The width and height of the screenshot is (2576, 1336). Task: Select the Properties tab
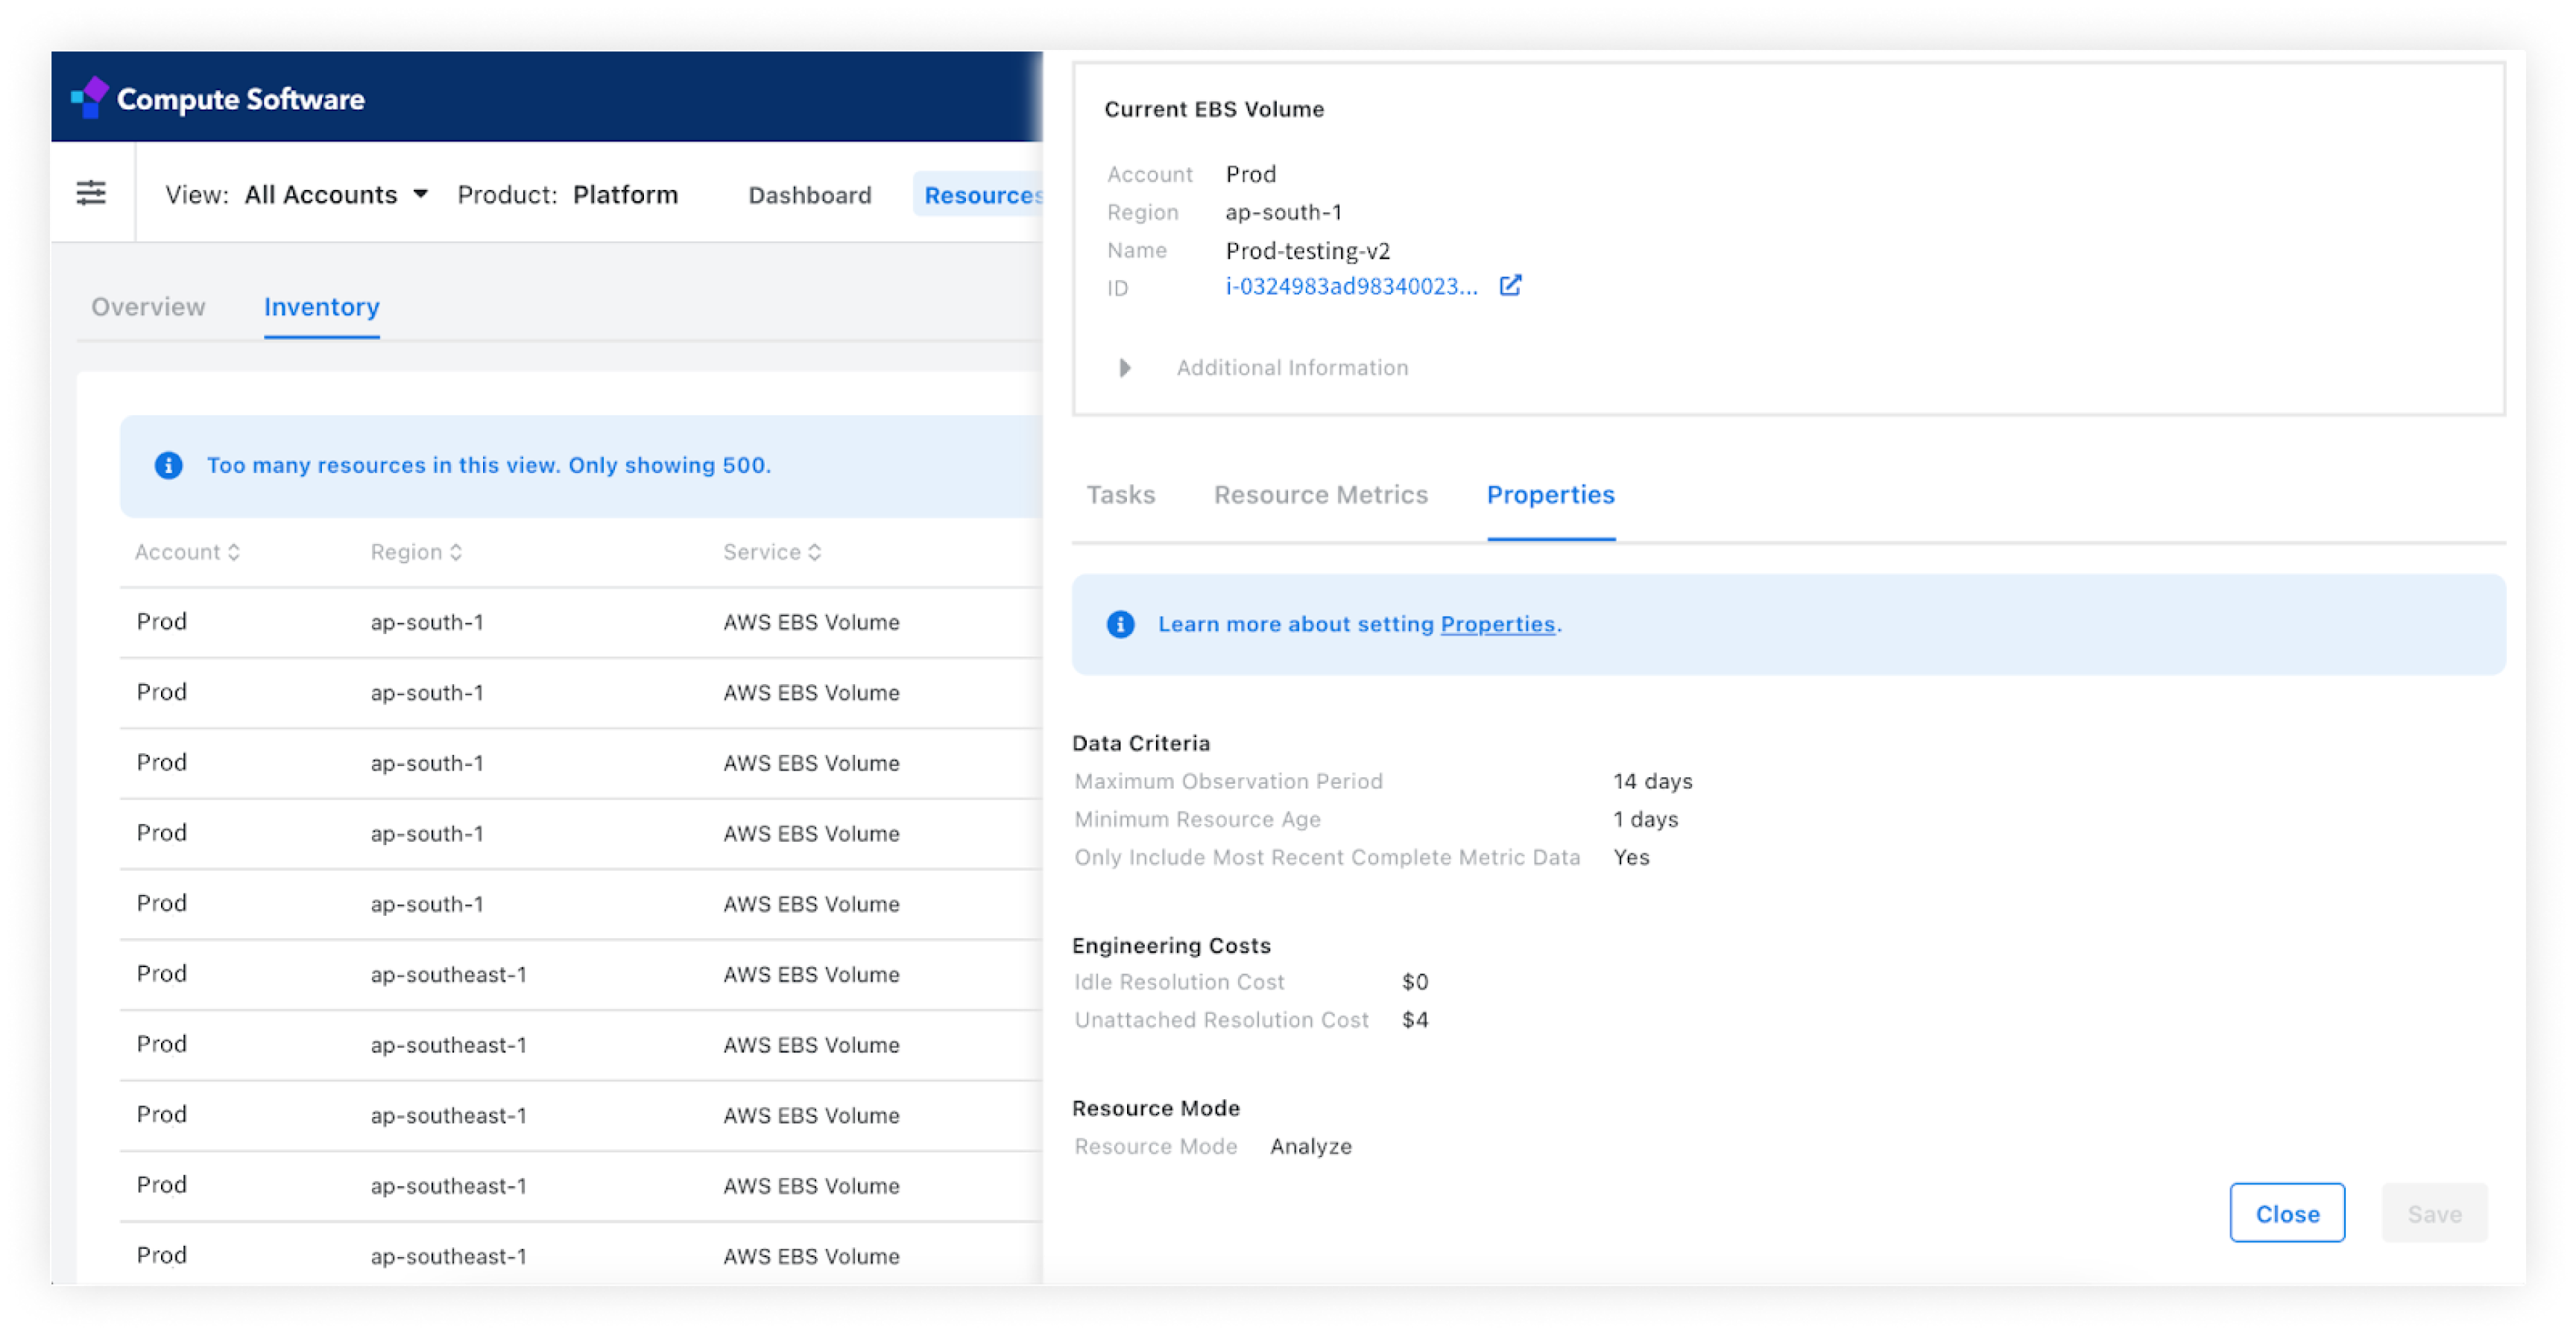[1550, 495]
